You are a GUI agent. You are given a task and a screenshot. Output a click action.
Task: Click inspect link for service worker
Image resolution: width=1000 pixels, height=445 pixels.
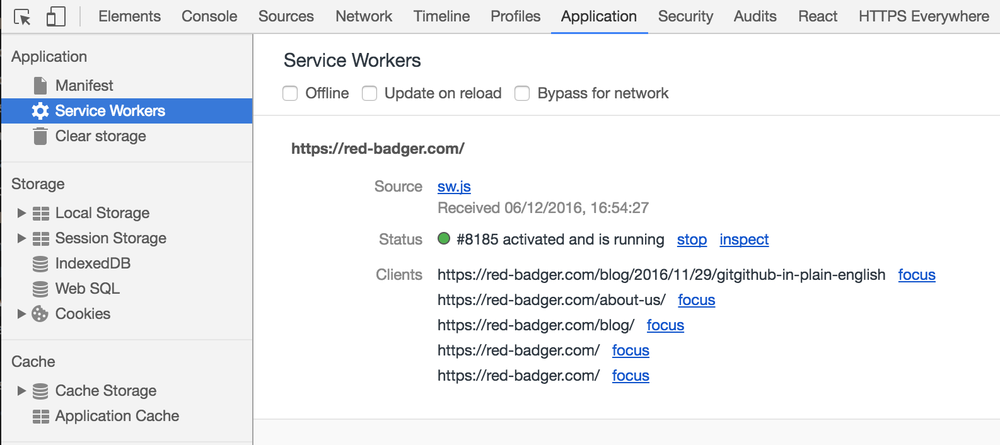744,239
